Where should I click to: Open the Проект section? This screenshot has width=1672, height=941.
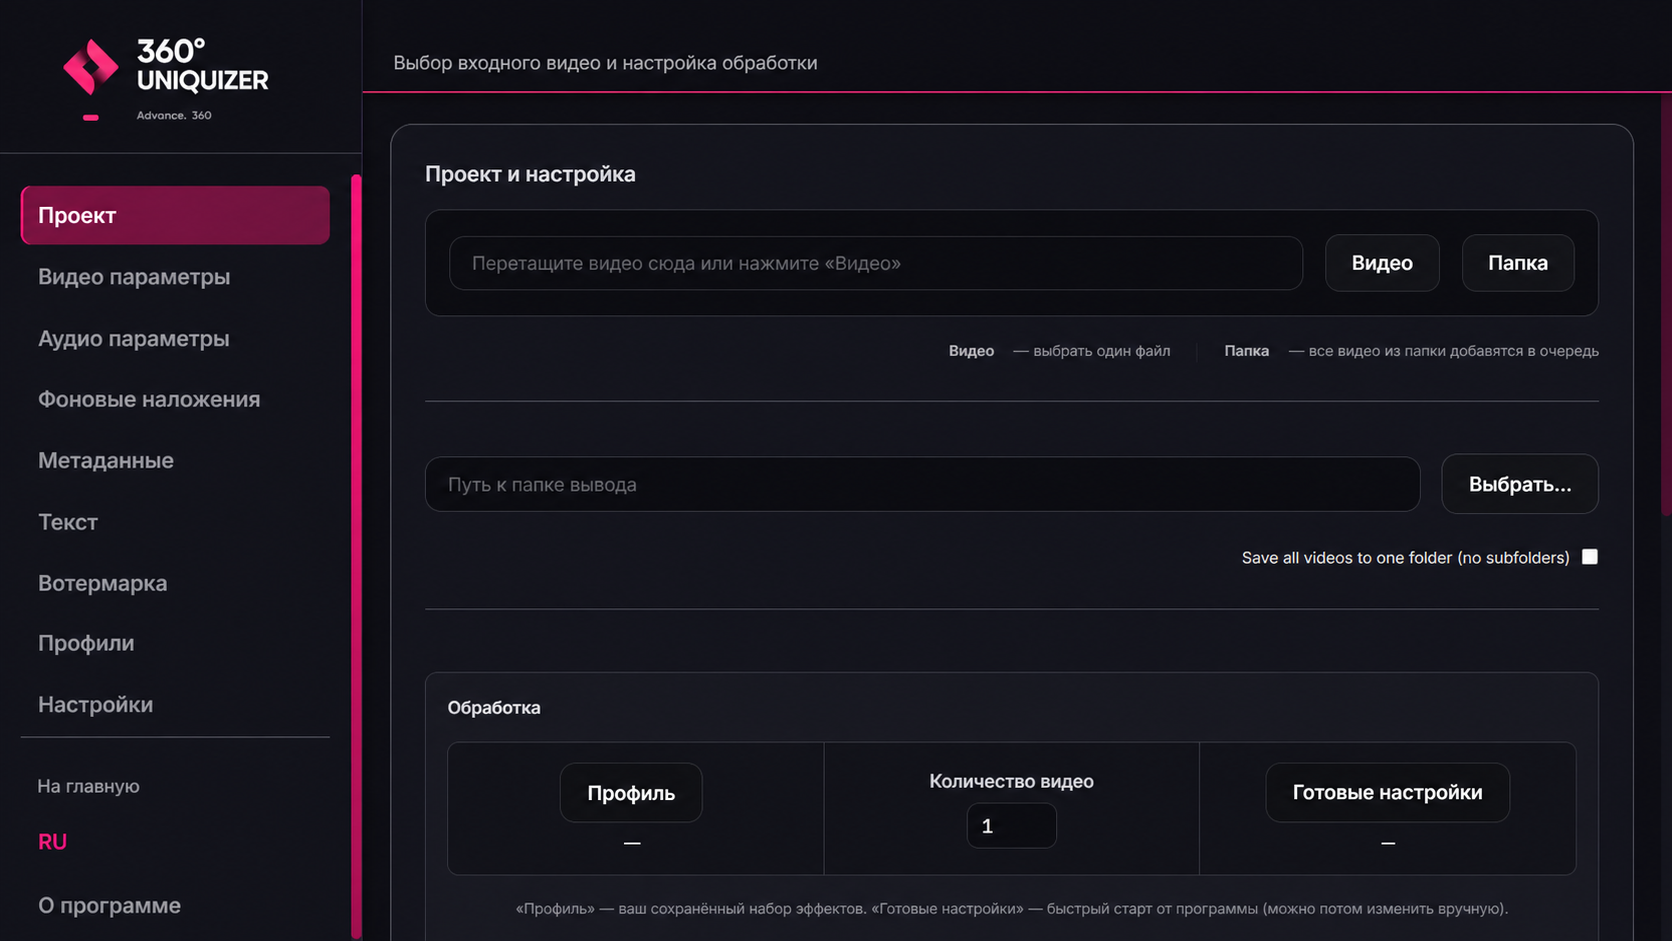click(x=175, y=215)
